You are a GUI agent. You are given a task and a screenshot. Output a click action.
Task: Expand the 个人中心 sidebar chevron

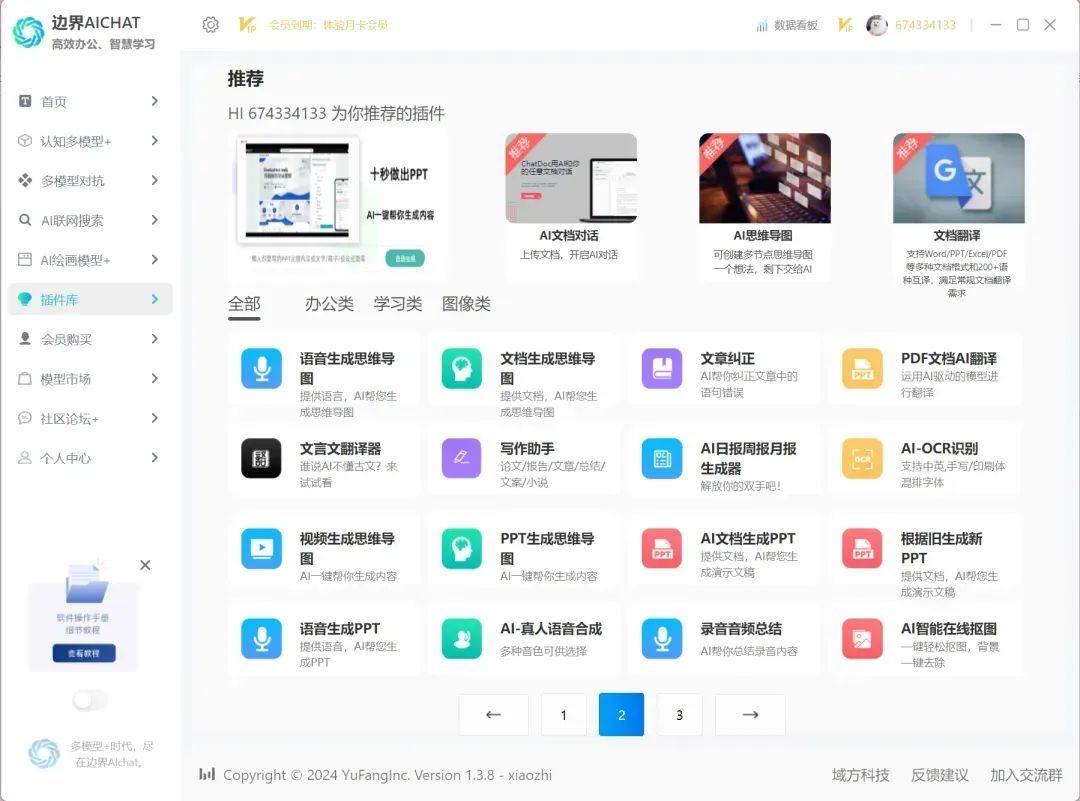(x=154, y=458)
